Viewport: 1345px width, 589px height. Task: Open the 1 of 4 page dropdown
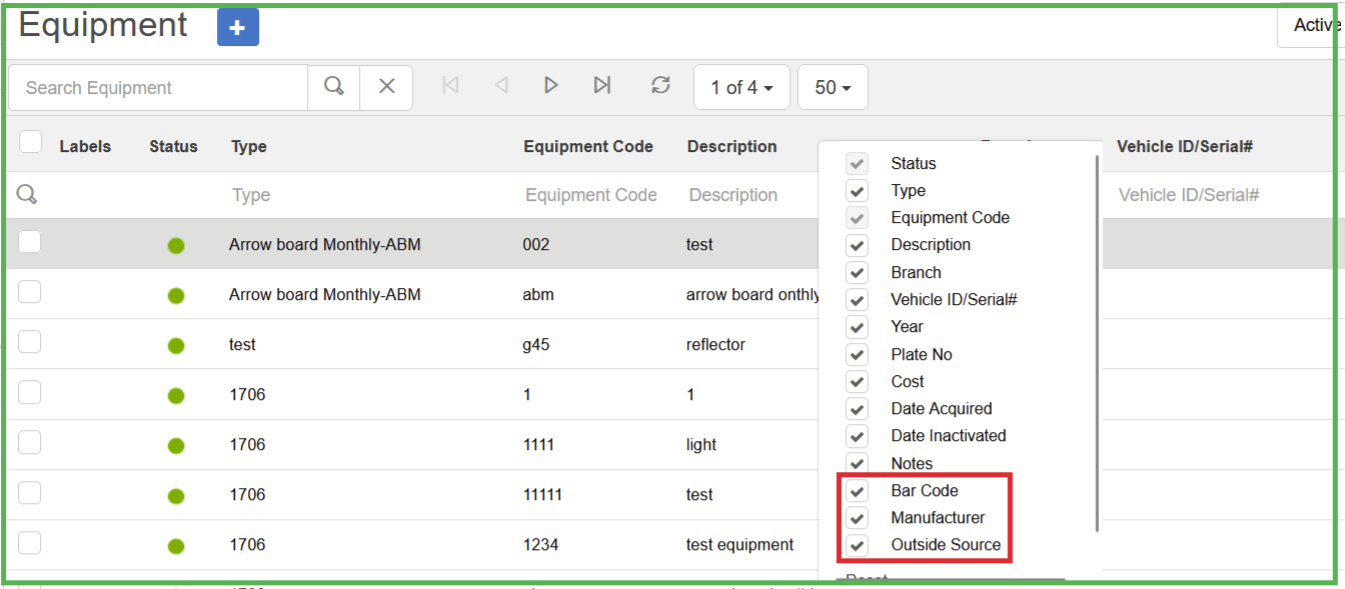[x=741, y=88]
